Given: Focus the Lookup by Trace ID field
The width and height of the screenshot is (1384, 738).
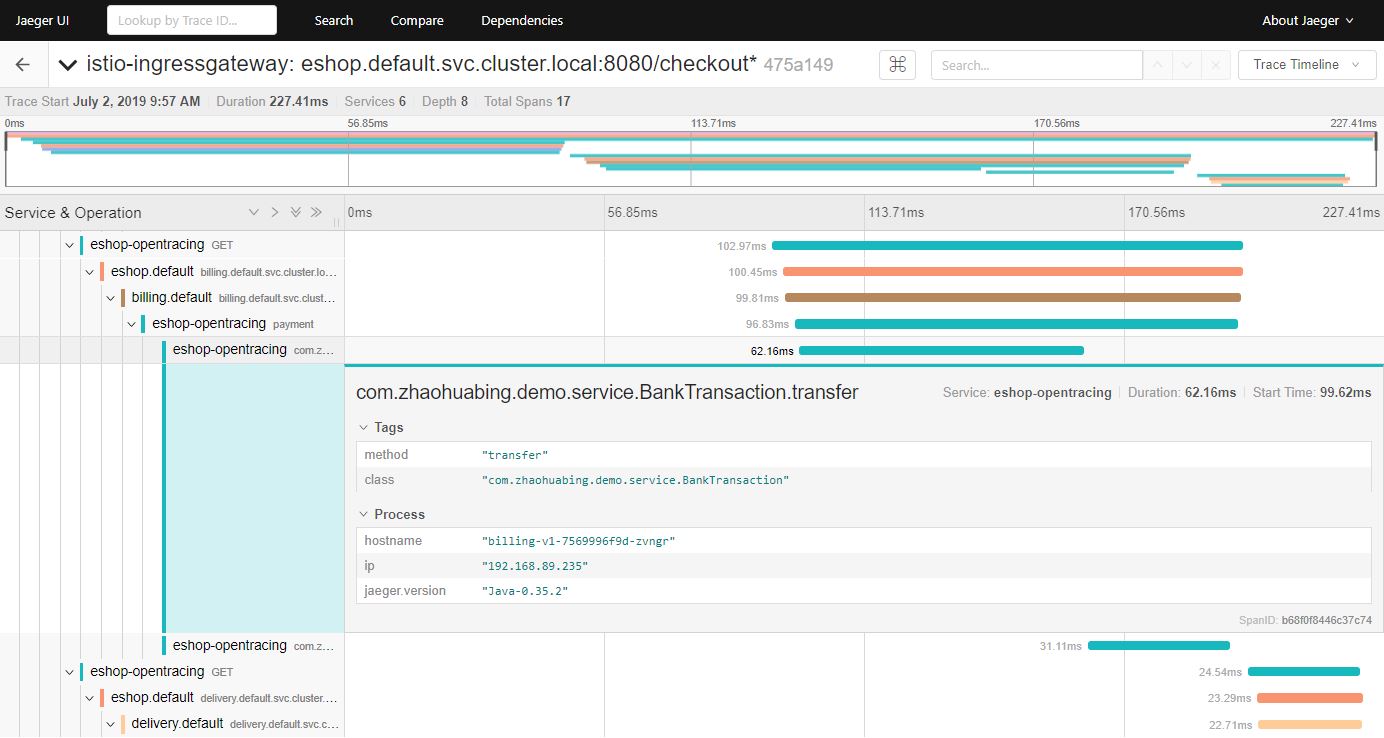Looking at the screenshot, I should coord(191,20).
